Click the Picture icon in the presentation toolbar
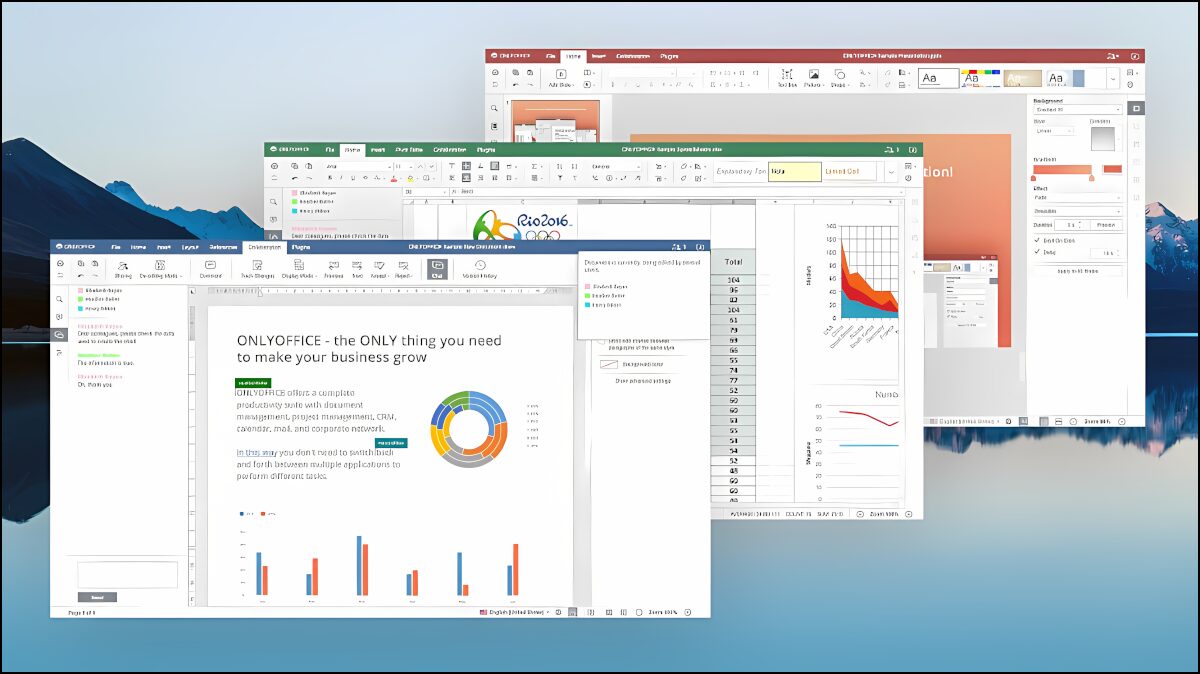Viewport: 1200px width, 674px height. point(813,77)
